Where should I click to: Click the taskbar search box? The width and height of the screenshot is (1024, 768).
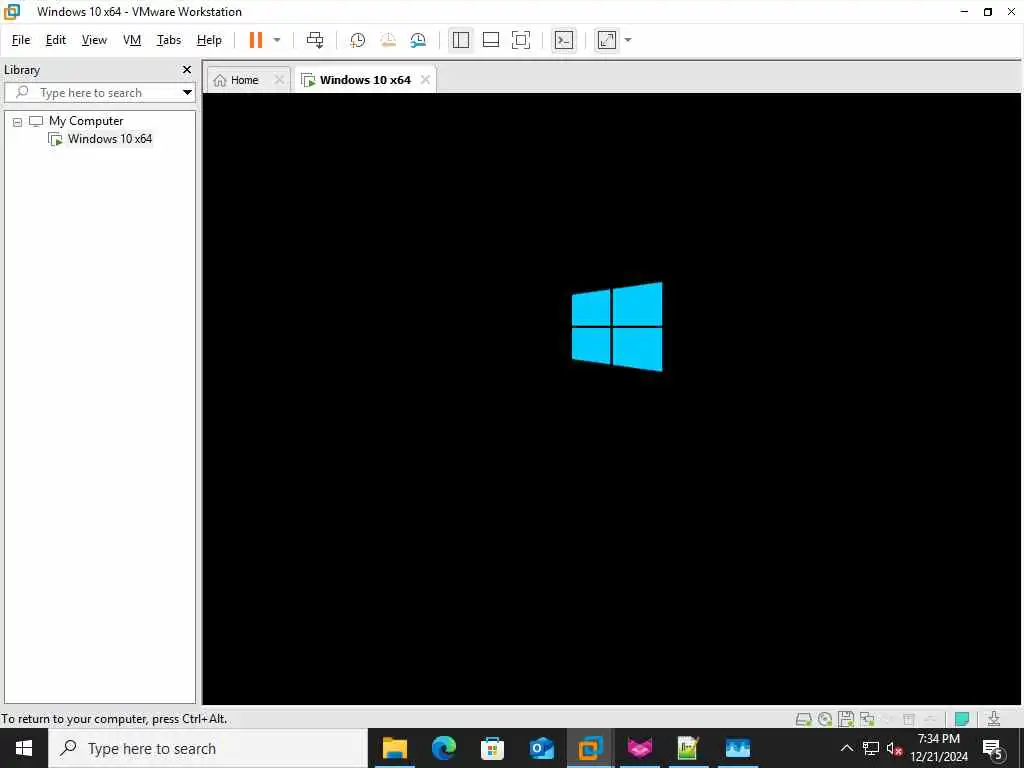click(x=208, y=748)
